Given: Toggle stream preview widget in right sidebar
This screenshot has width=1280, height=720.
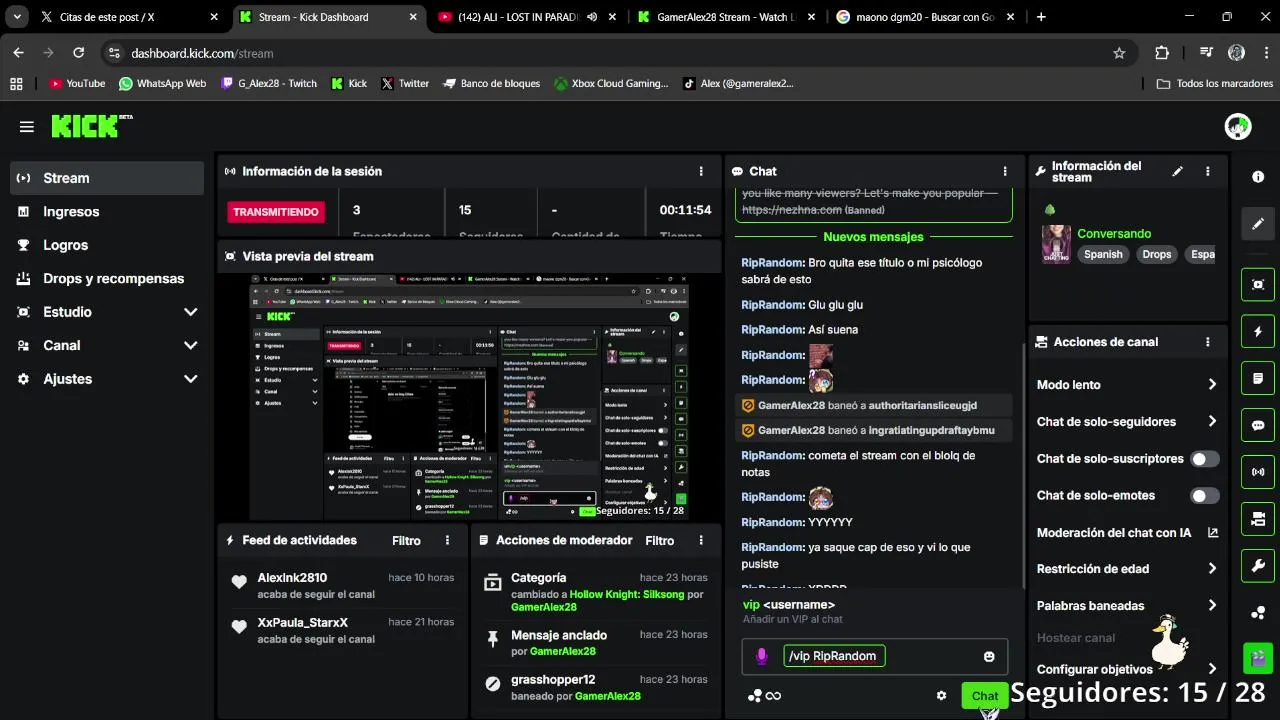Looking at the screenshot, I should [x=1258, y=284].
